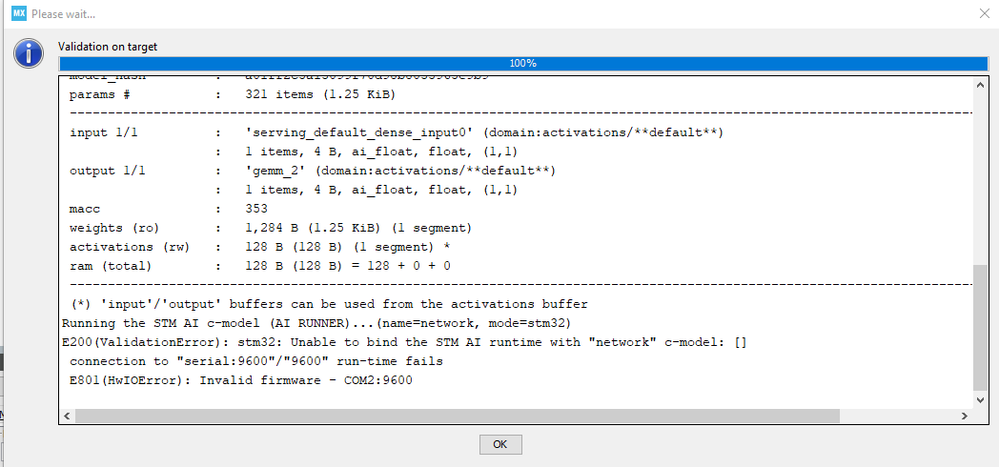Click the vertical scrollbar track above the thumb
Viewport: 999px width, 467px height.
click(x=980, y=170)
